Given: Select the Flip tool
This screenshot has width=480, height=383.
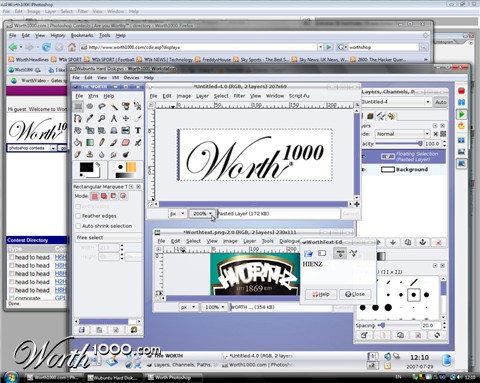Looking at the screenshot, I should click(x=126, y=130).
